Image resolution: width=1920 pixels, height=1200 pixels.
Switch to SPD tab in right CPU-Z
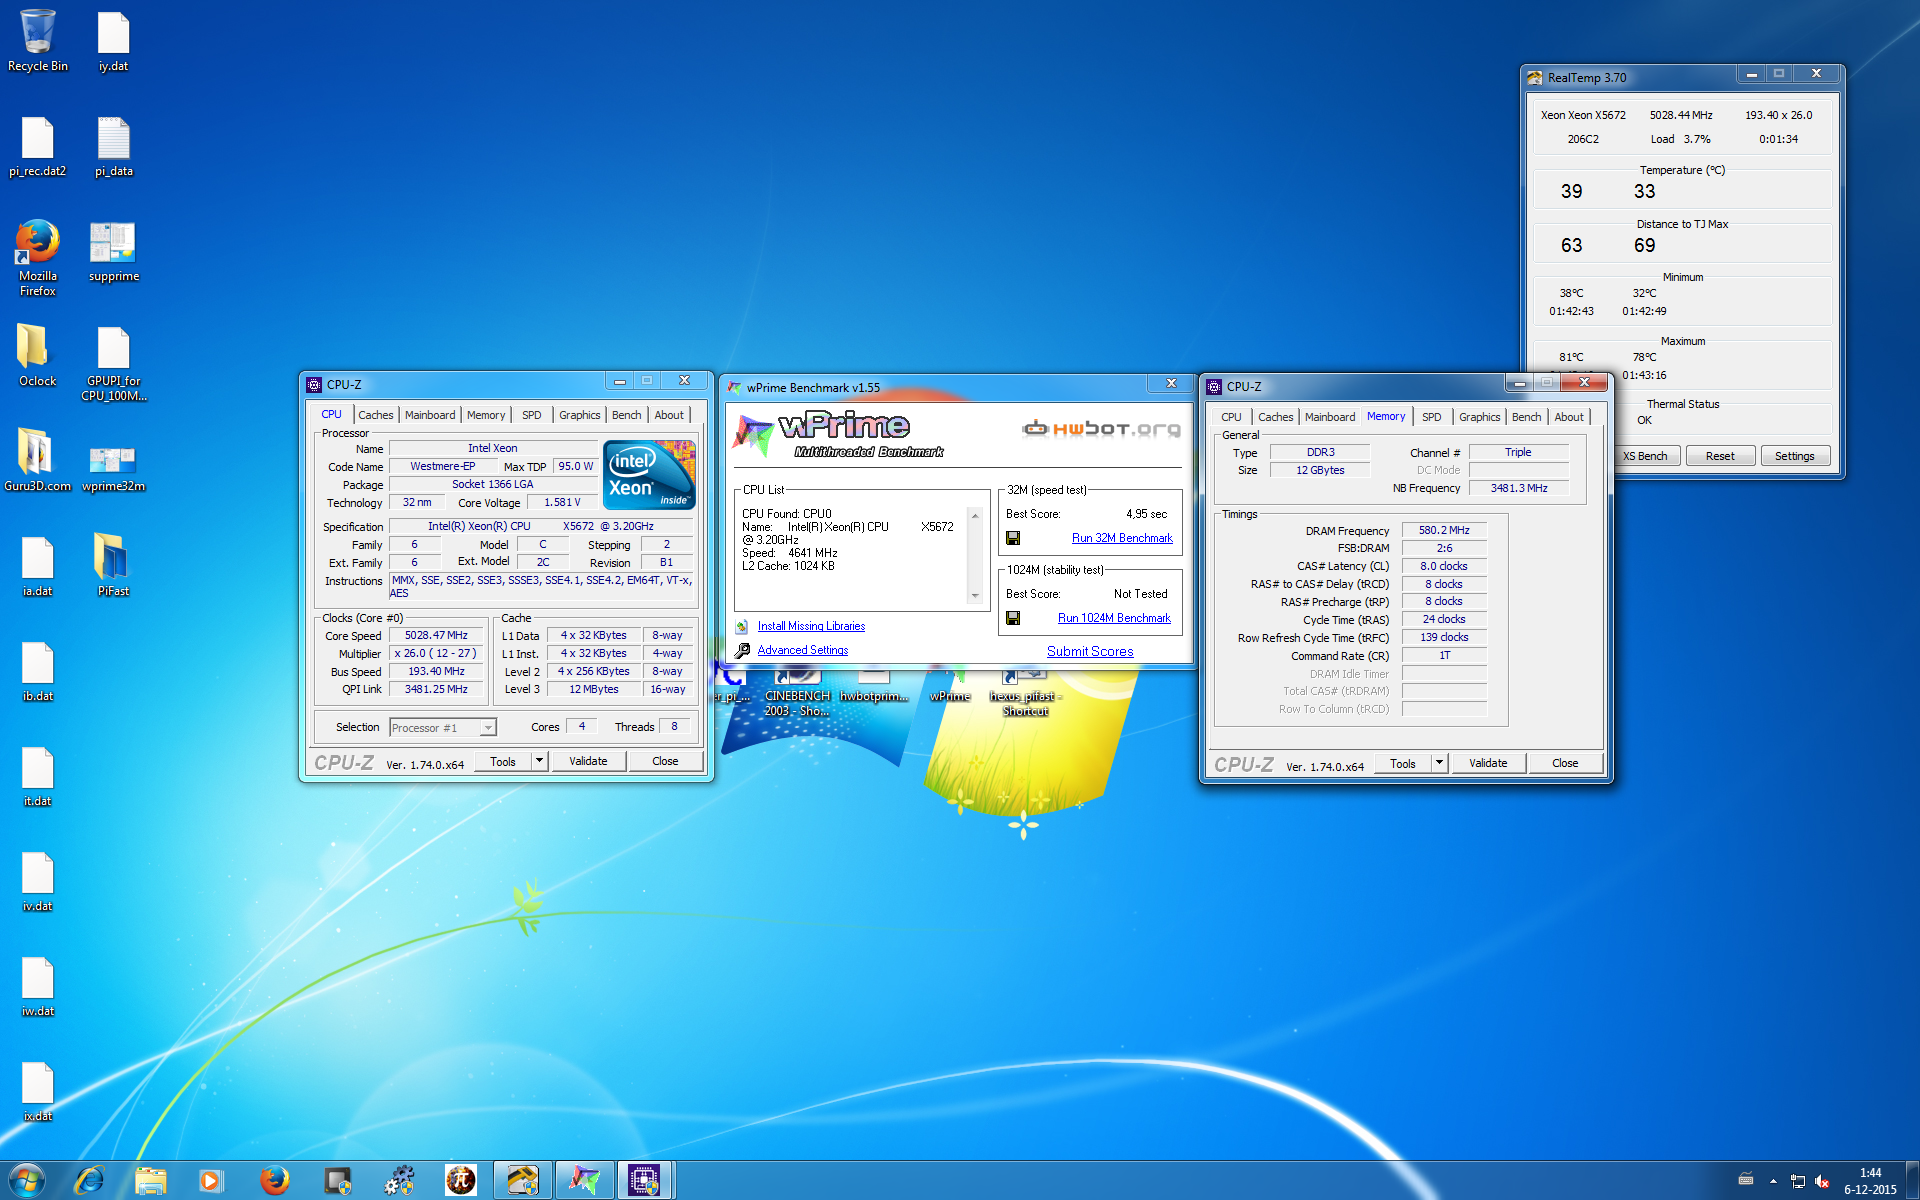tap(1432, 417)
